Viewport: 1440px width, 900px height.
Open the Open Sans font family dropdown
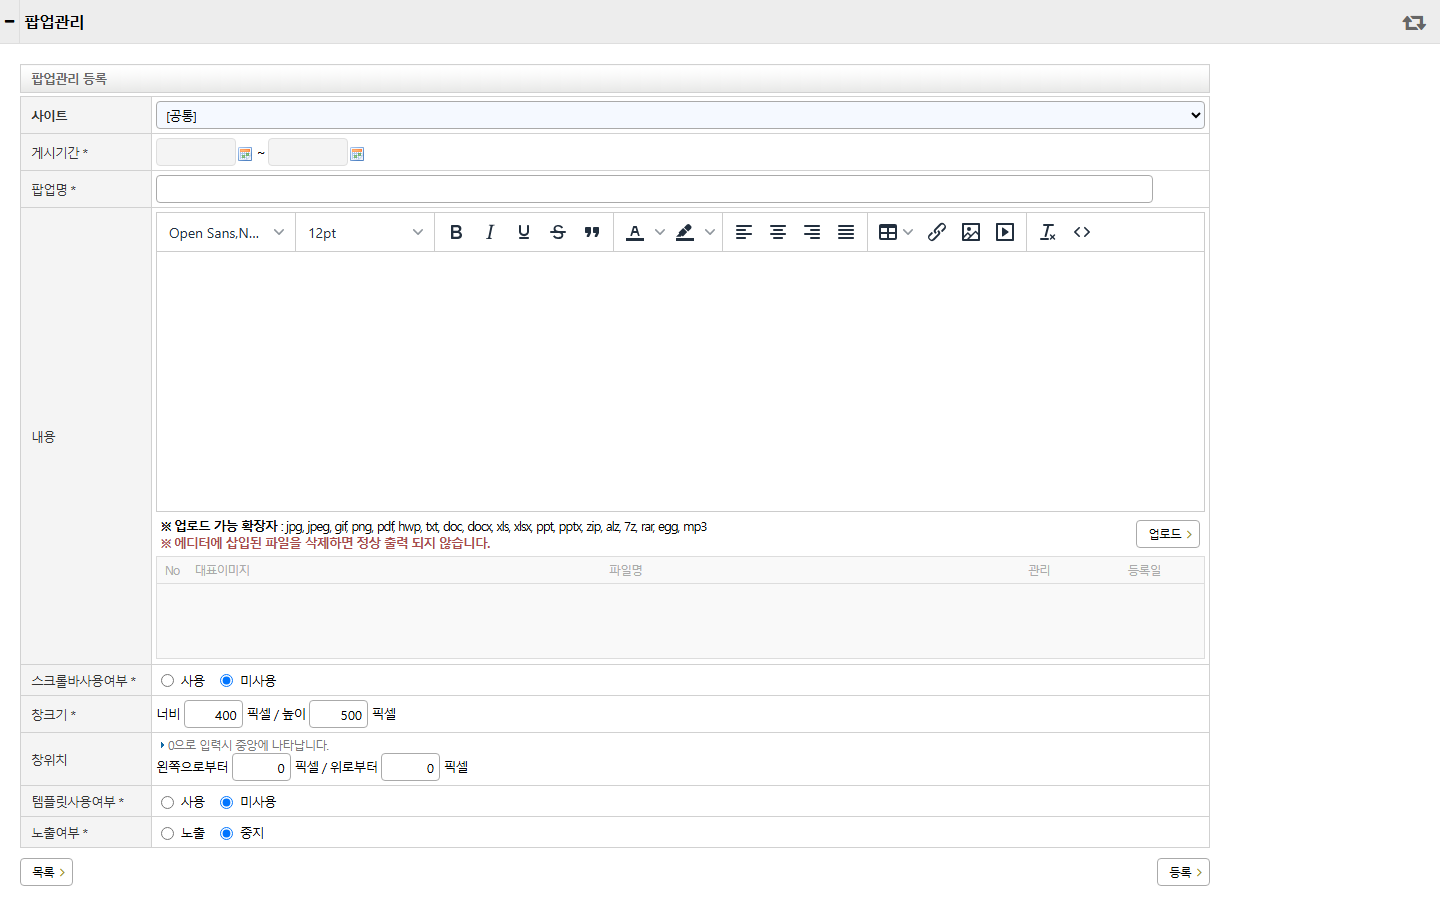click(x=226, y=232)
